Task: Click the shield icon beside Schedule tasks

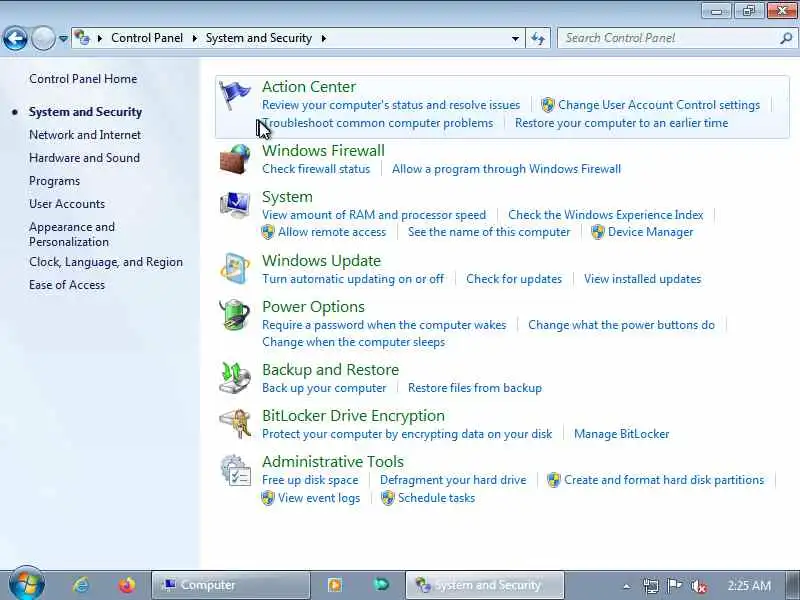Action: point(388,498)
